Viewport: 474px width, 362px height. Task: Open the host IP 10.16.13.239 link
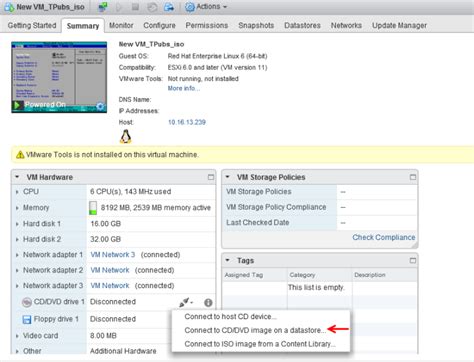point(187,122)
